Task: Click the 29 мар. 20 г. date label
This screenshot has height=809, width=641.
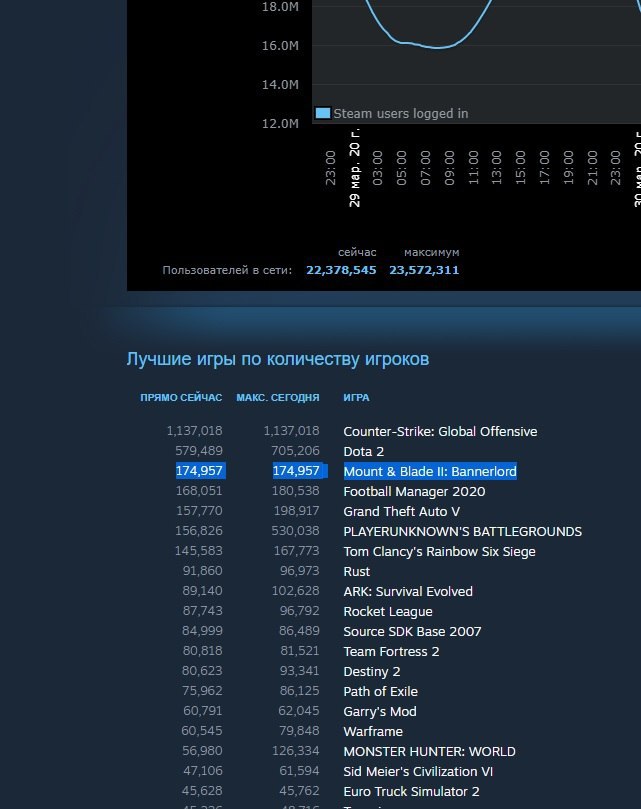Action: pos(355,168)
